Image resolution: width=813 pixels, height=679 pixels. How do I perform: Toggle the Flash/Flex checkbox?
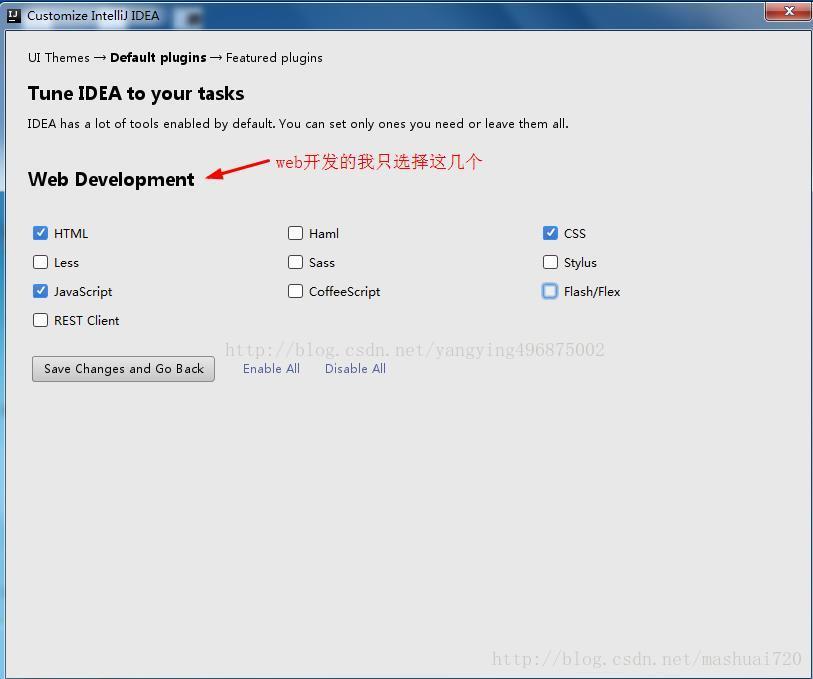(550, 291)
